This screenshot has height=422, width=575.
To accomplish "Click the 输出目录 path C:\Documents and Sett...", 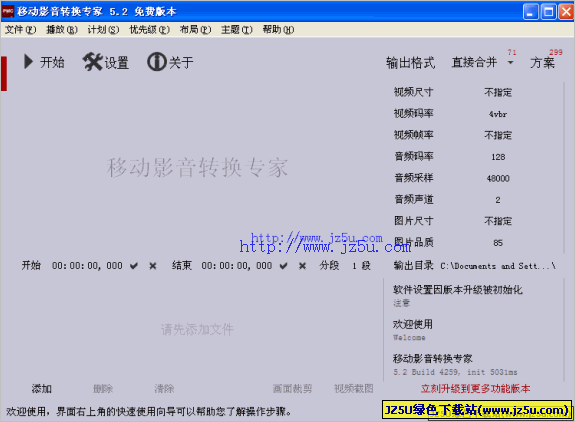I will (x=498, y=266).
